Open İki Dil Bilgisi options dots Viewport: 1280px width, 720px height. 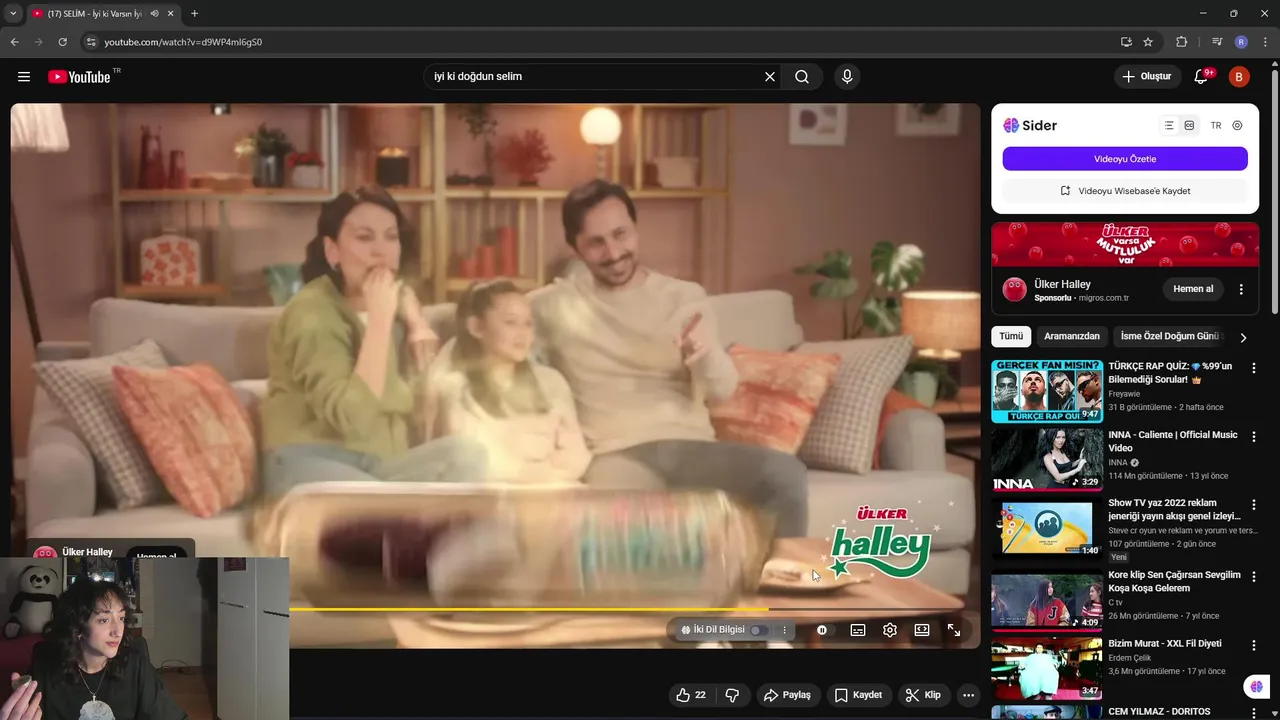785,630
